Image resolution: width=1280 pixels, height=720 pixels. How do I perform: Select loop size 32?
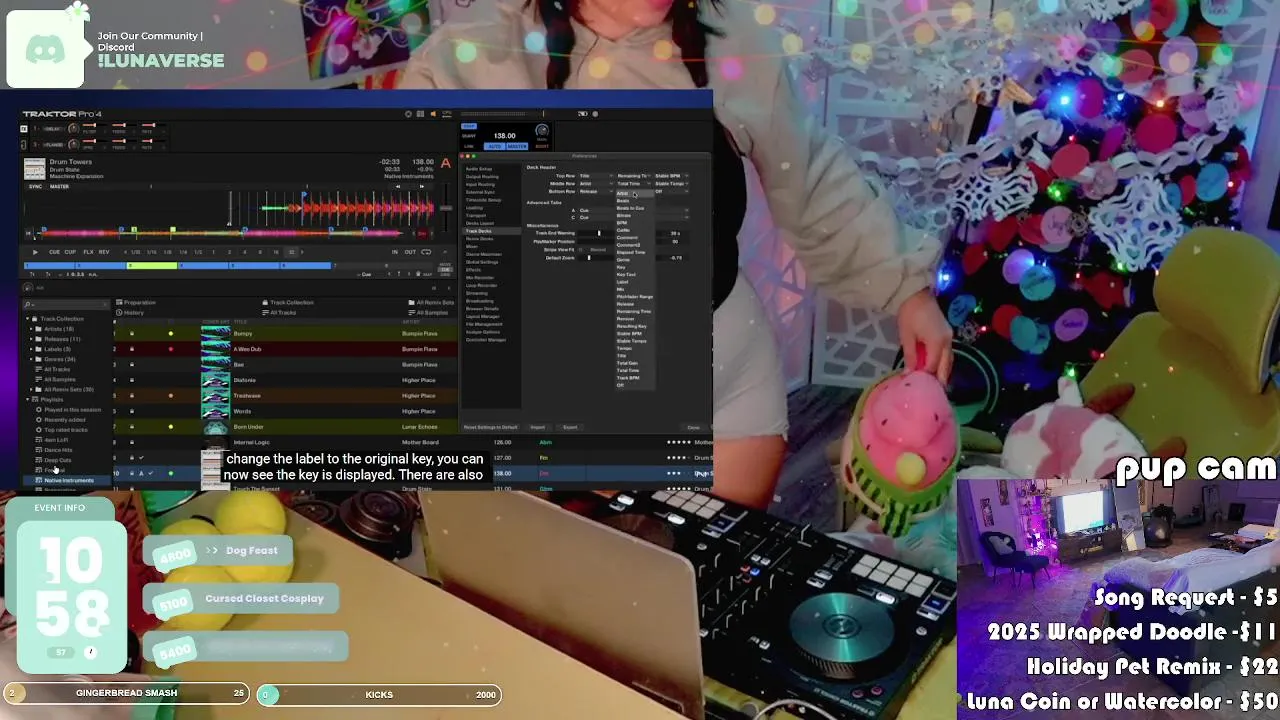tap(292, 252)
